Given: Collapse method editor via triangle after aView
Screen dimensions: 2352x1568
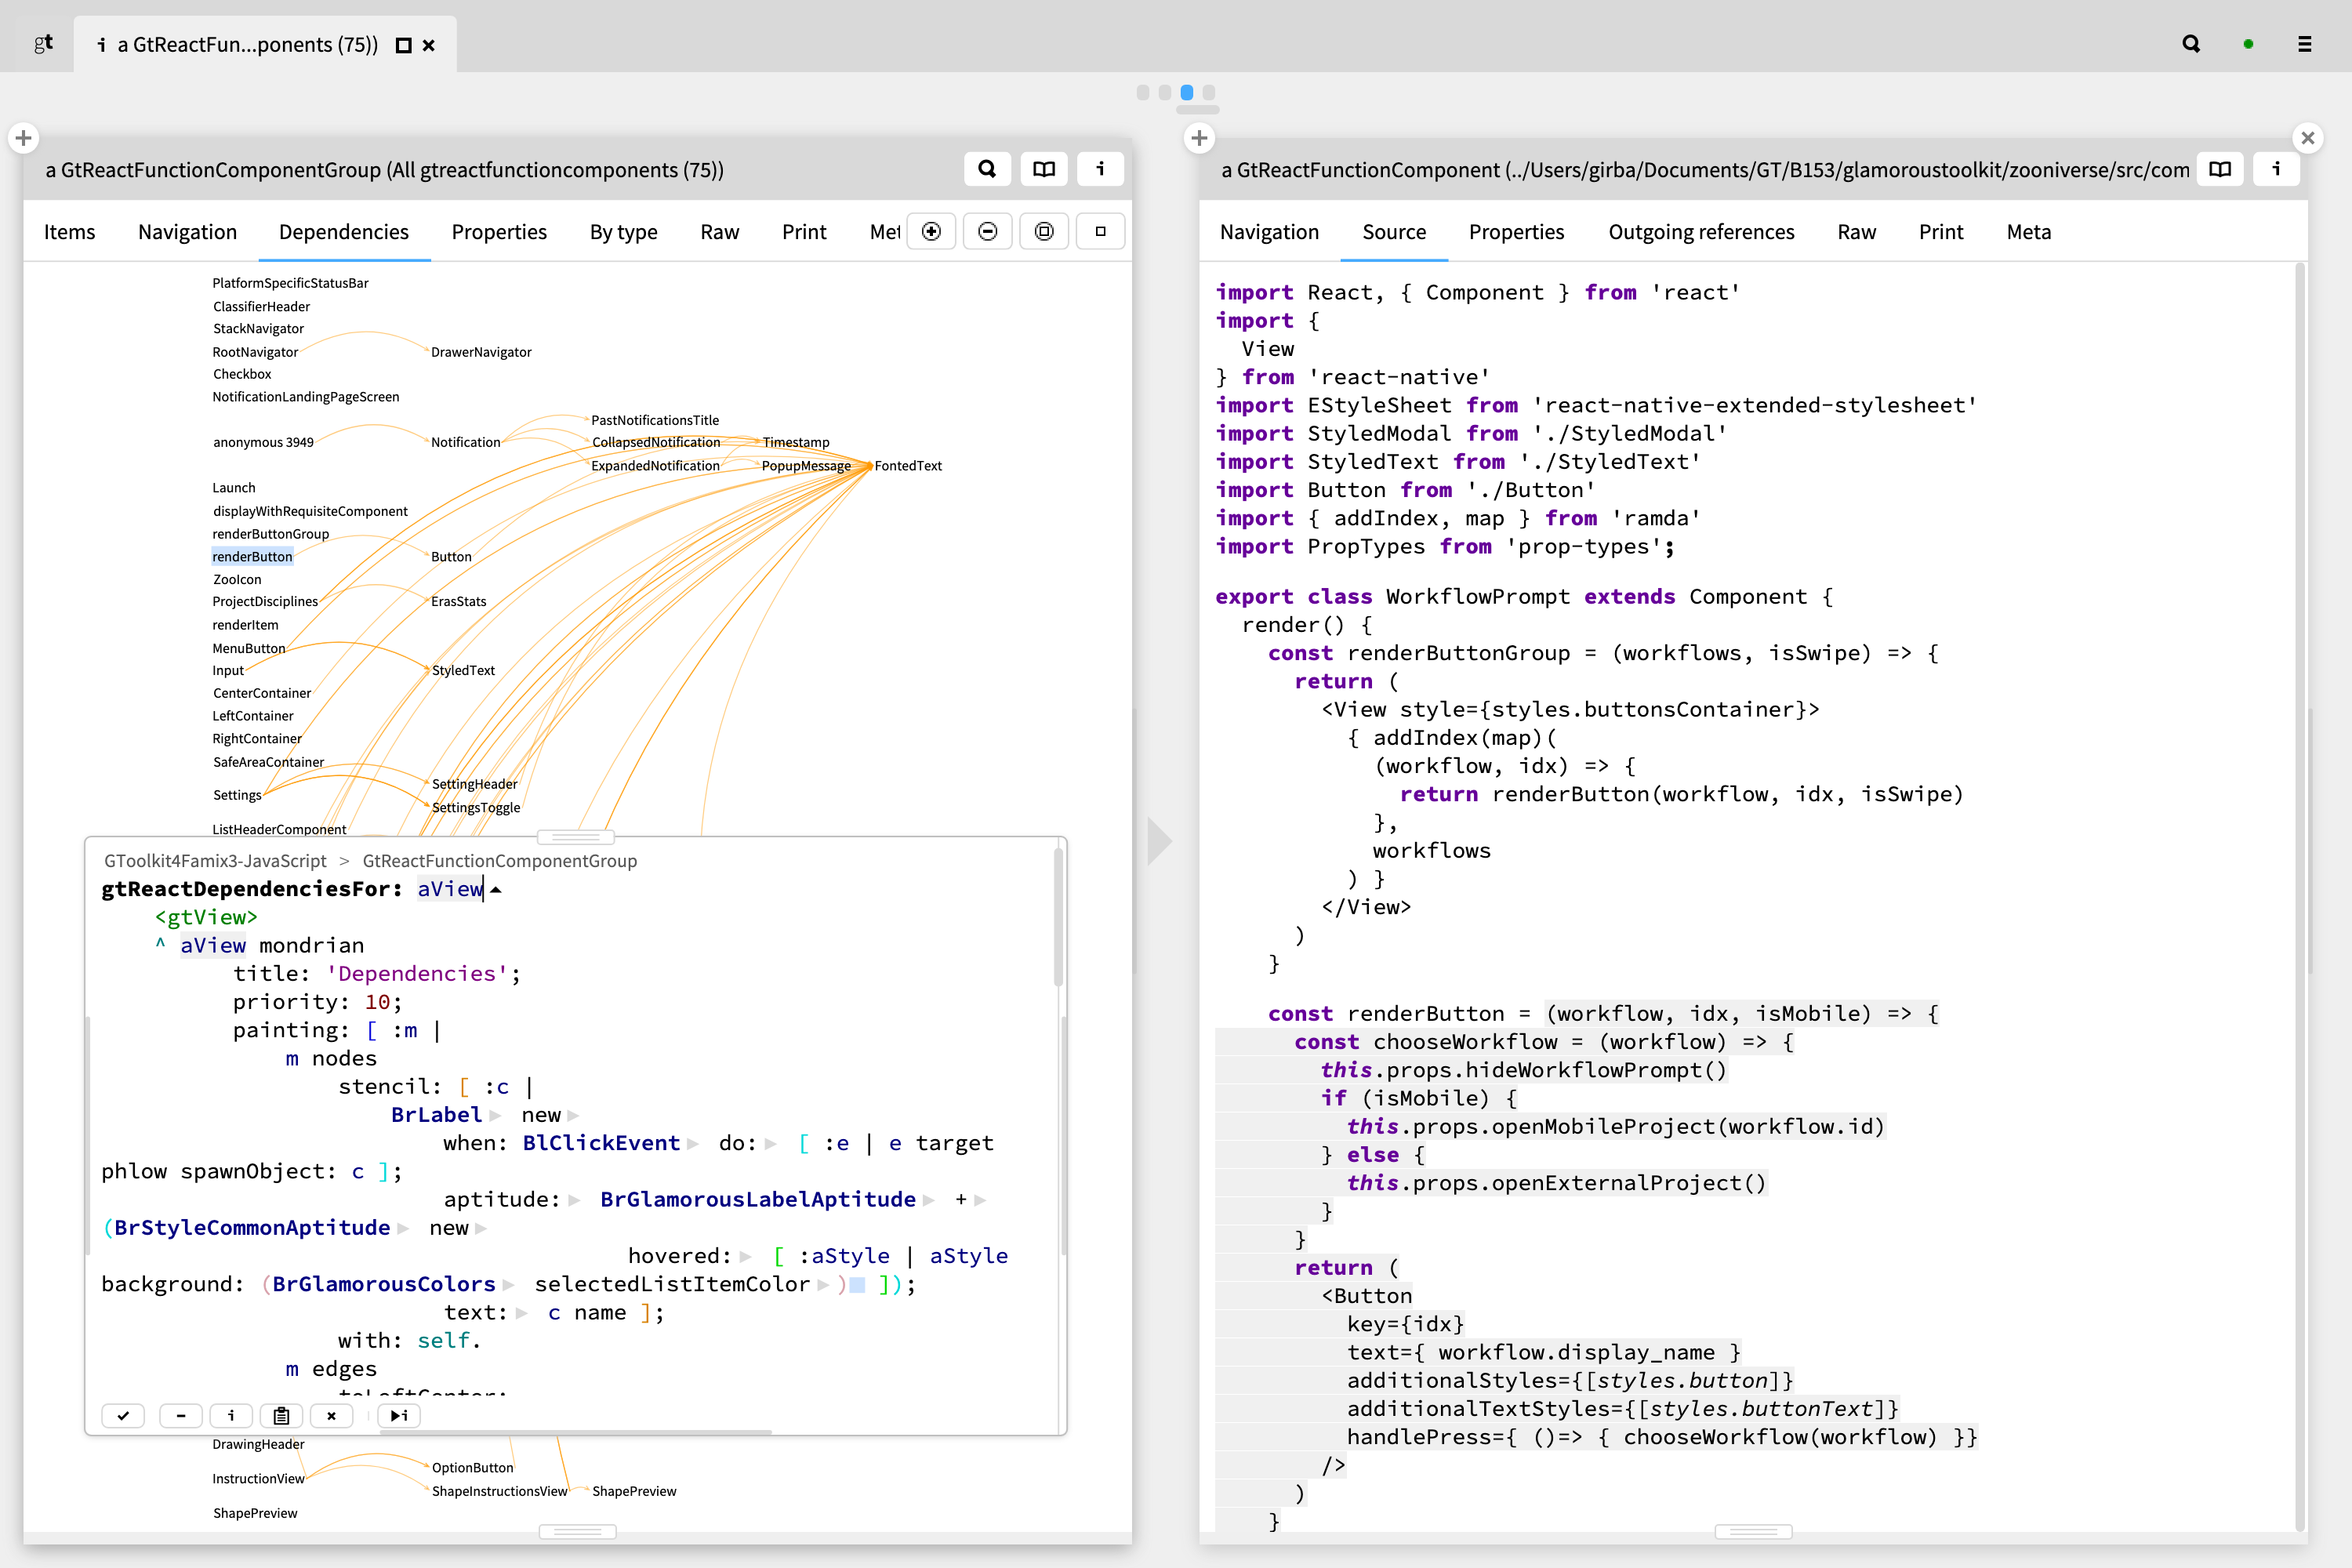Looking at the screenshot, I should pyautogui.click(x=496, y=889).
